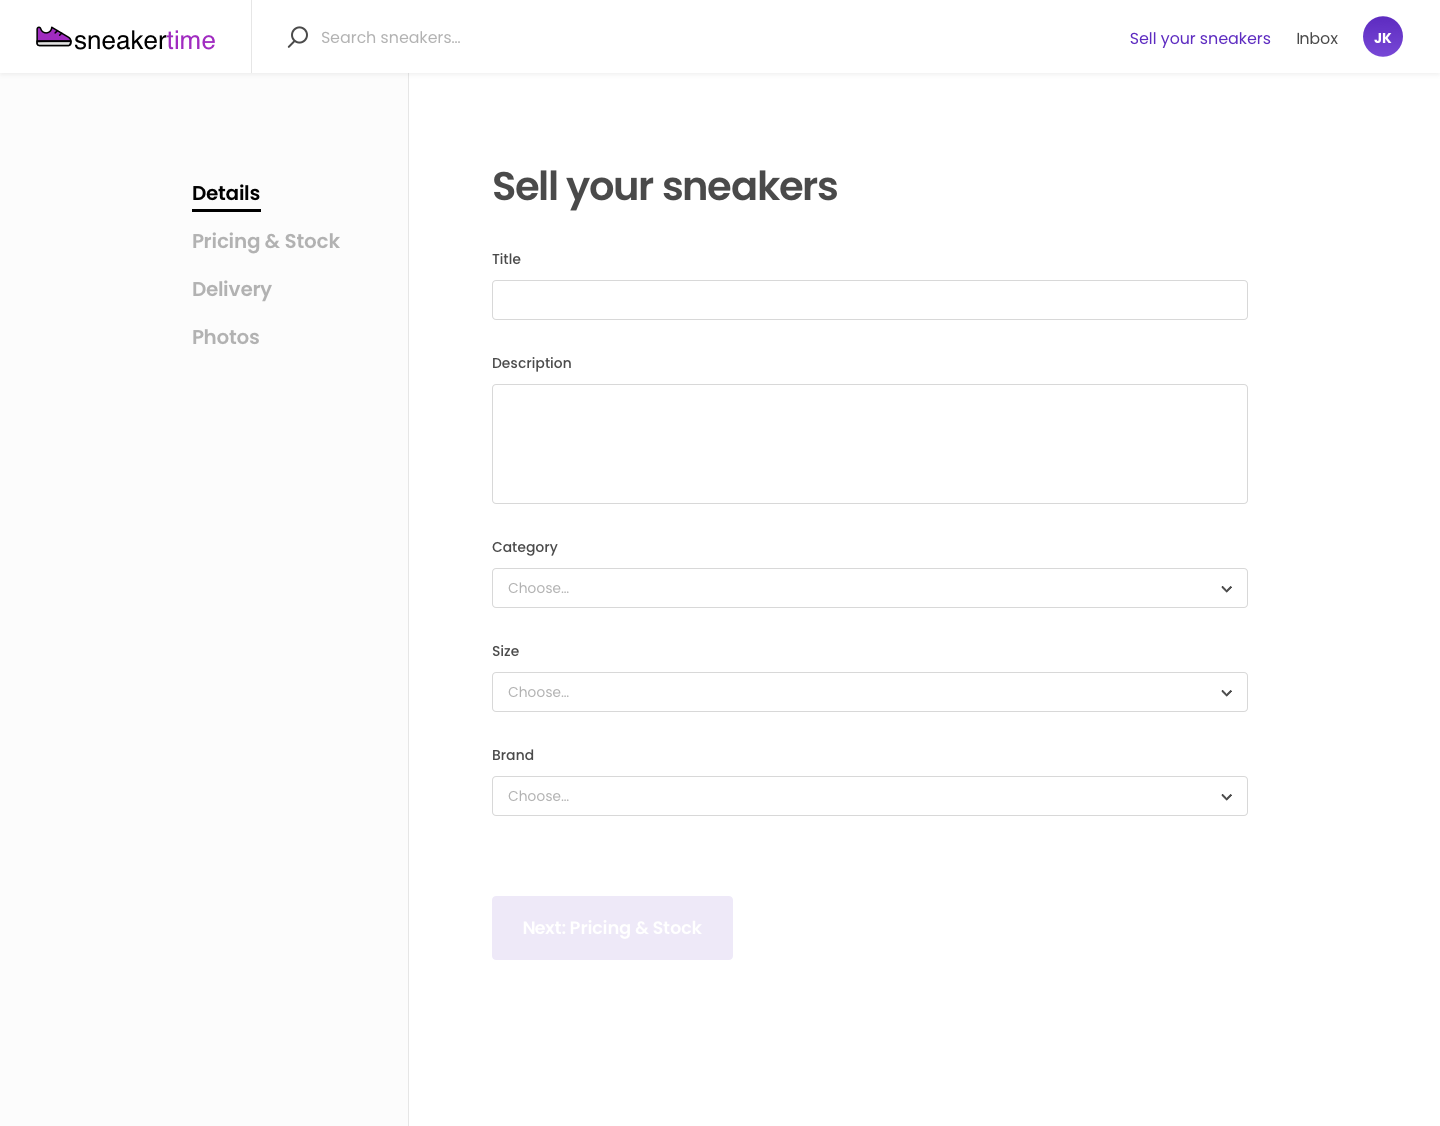1440x1126 pixels.
Task: Click the Size dropdown chevron icon
Action: [x=1226, y=692]
